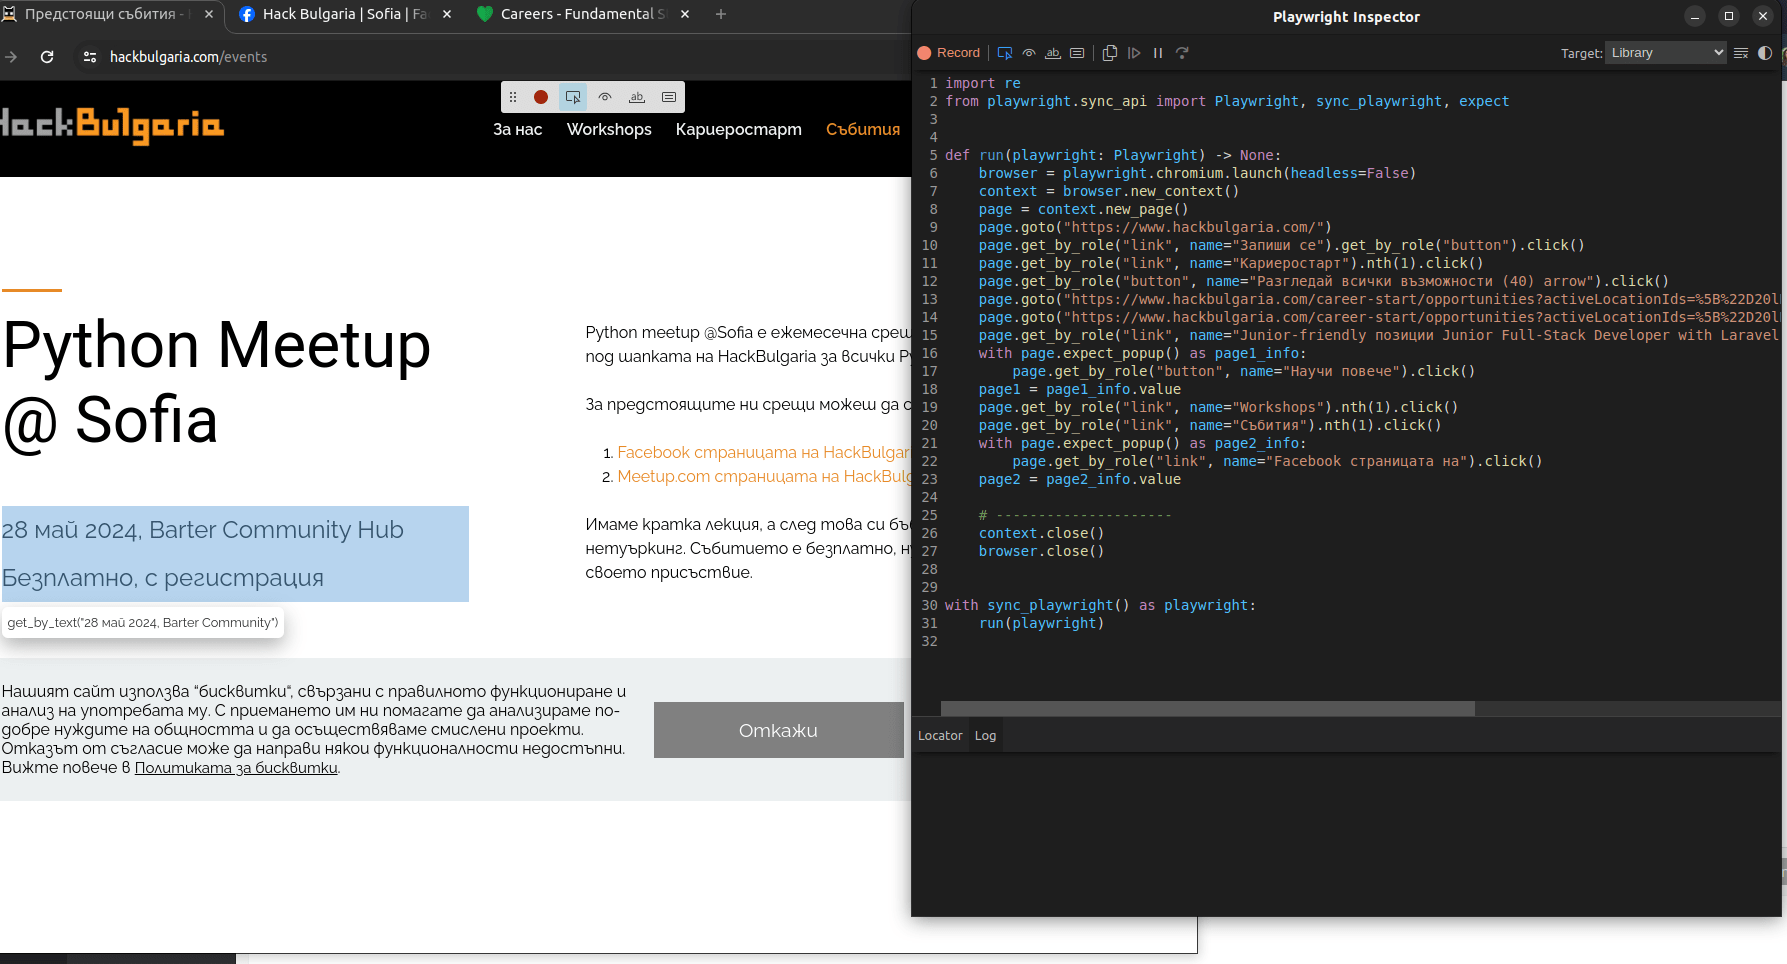This screenshot has height=964, width=1787.
Task: Click Assert text 'ab' icon in Inspector toolbar
Action: click(x=1053, y=53)
